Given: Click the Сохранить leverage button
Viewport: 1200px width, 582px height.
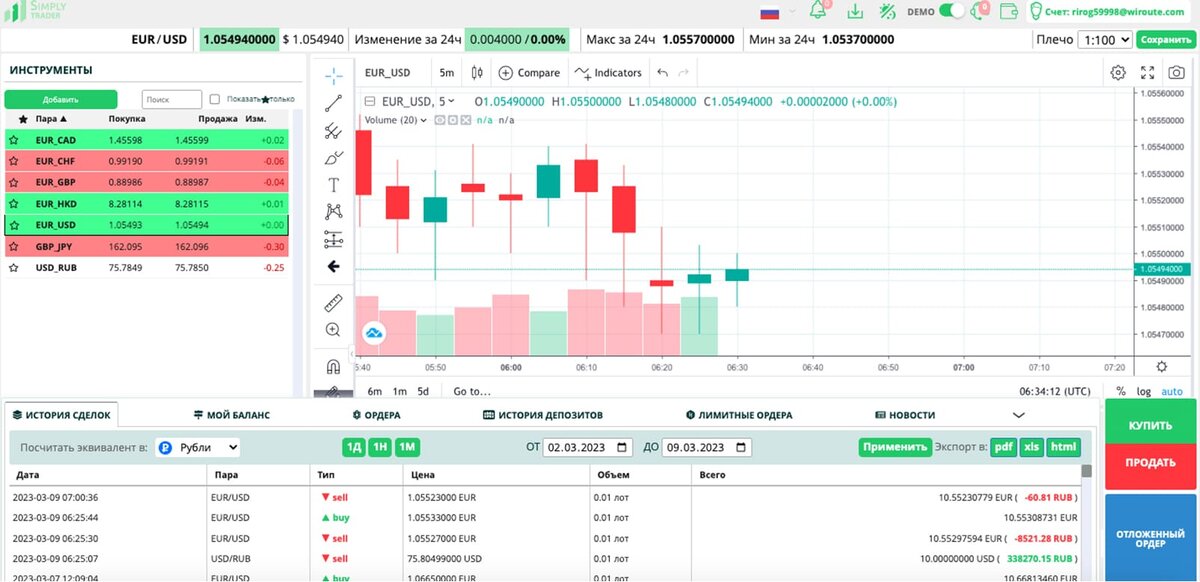Looking at the screenshot, I should (x=1165, y=40).
